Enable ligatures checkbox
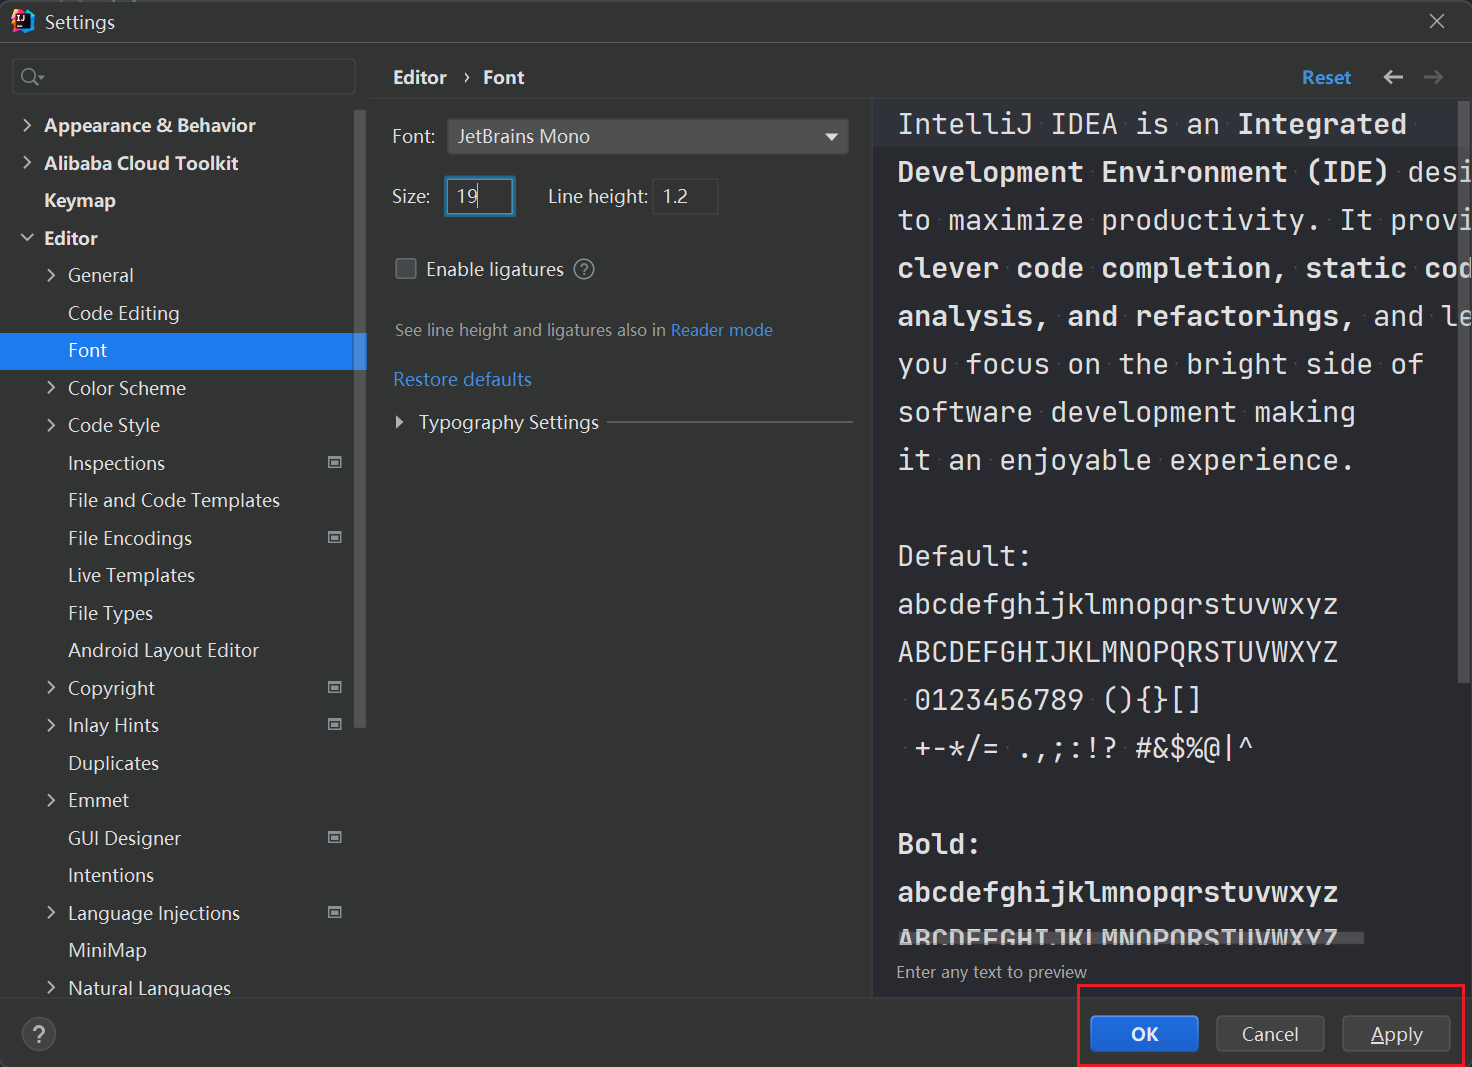 406,269
